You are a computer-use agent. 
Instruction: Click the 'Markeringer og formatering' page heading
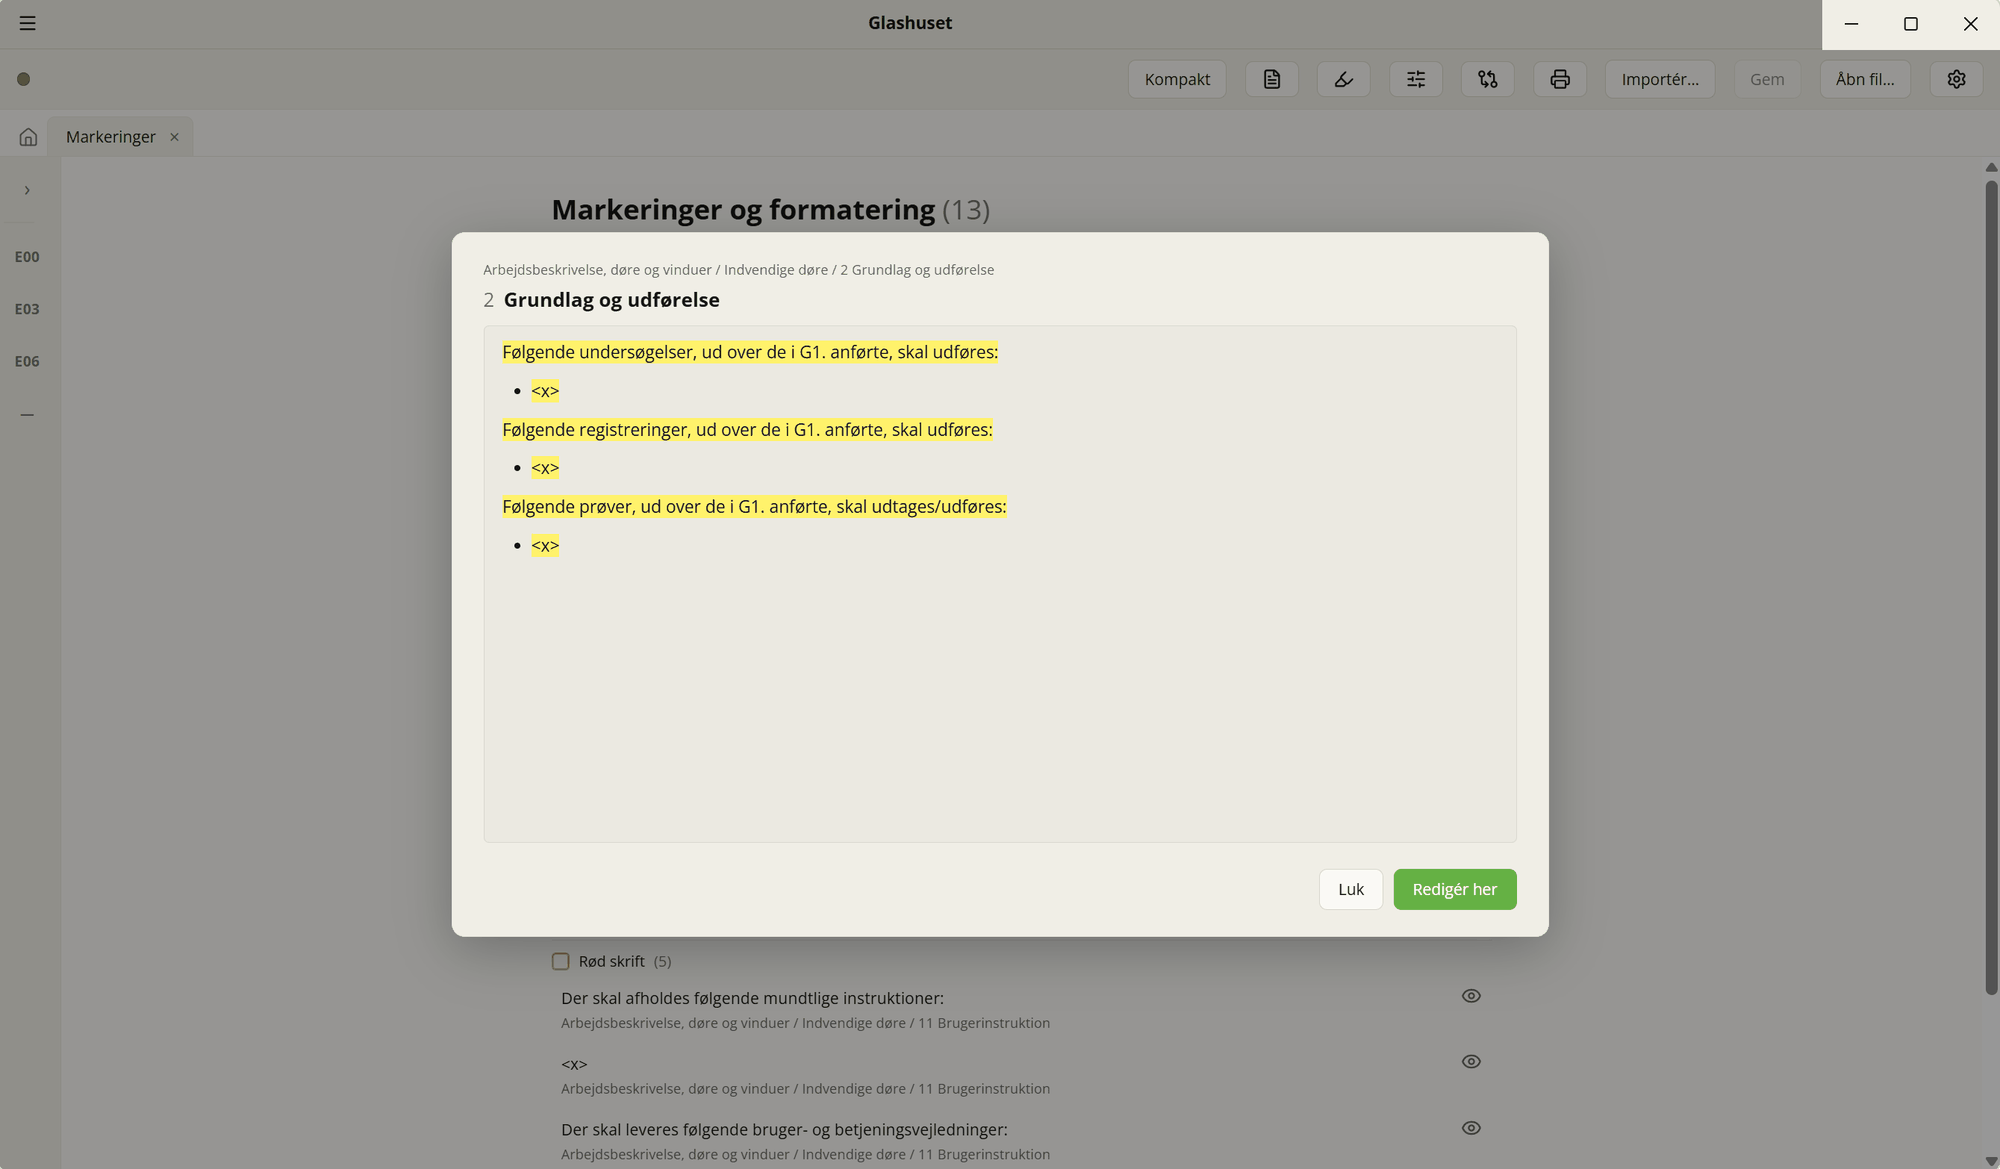[743, 210]
